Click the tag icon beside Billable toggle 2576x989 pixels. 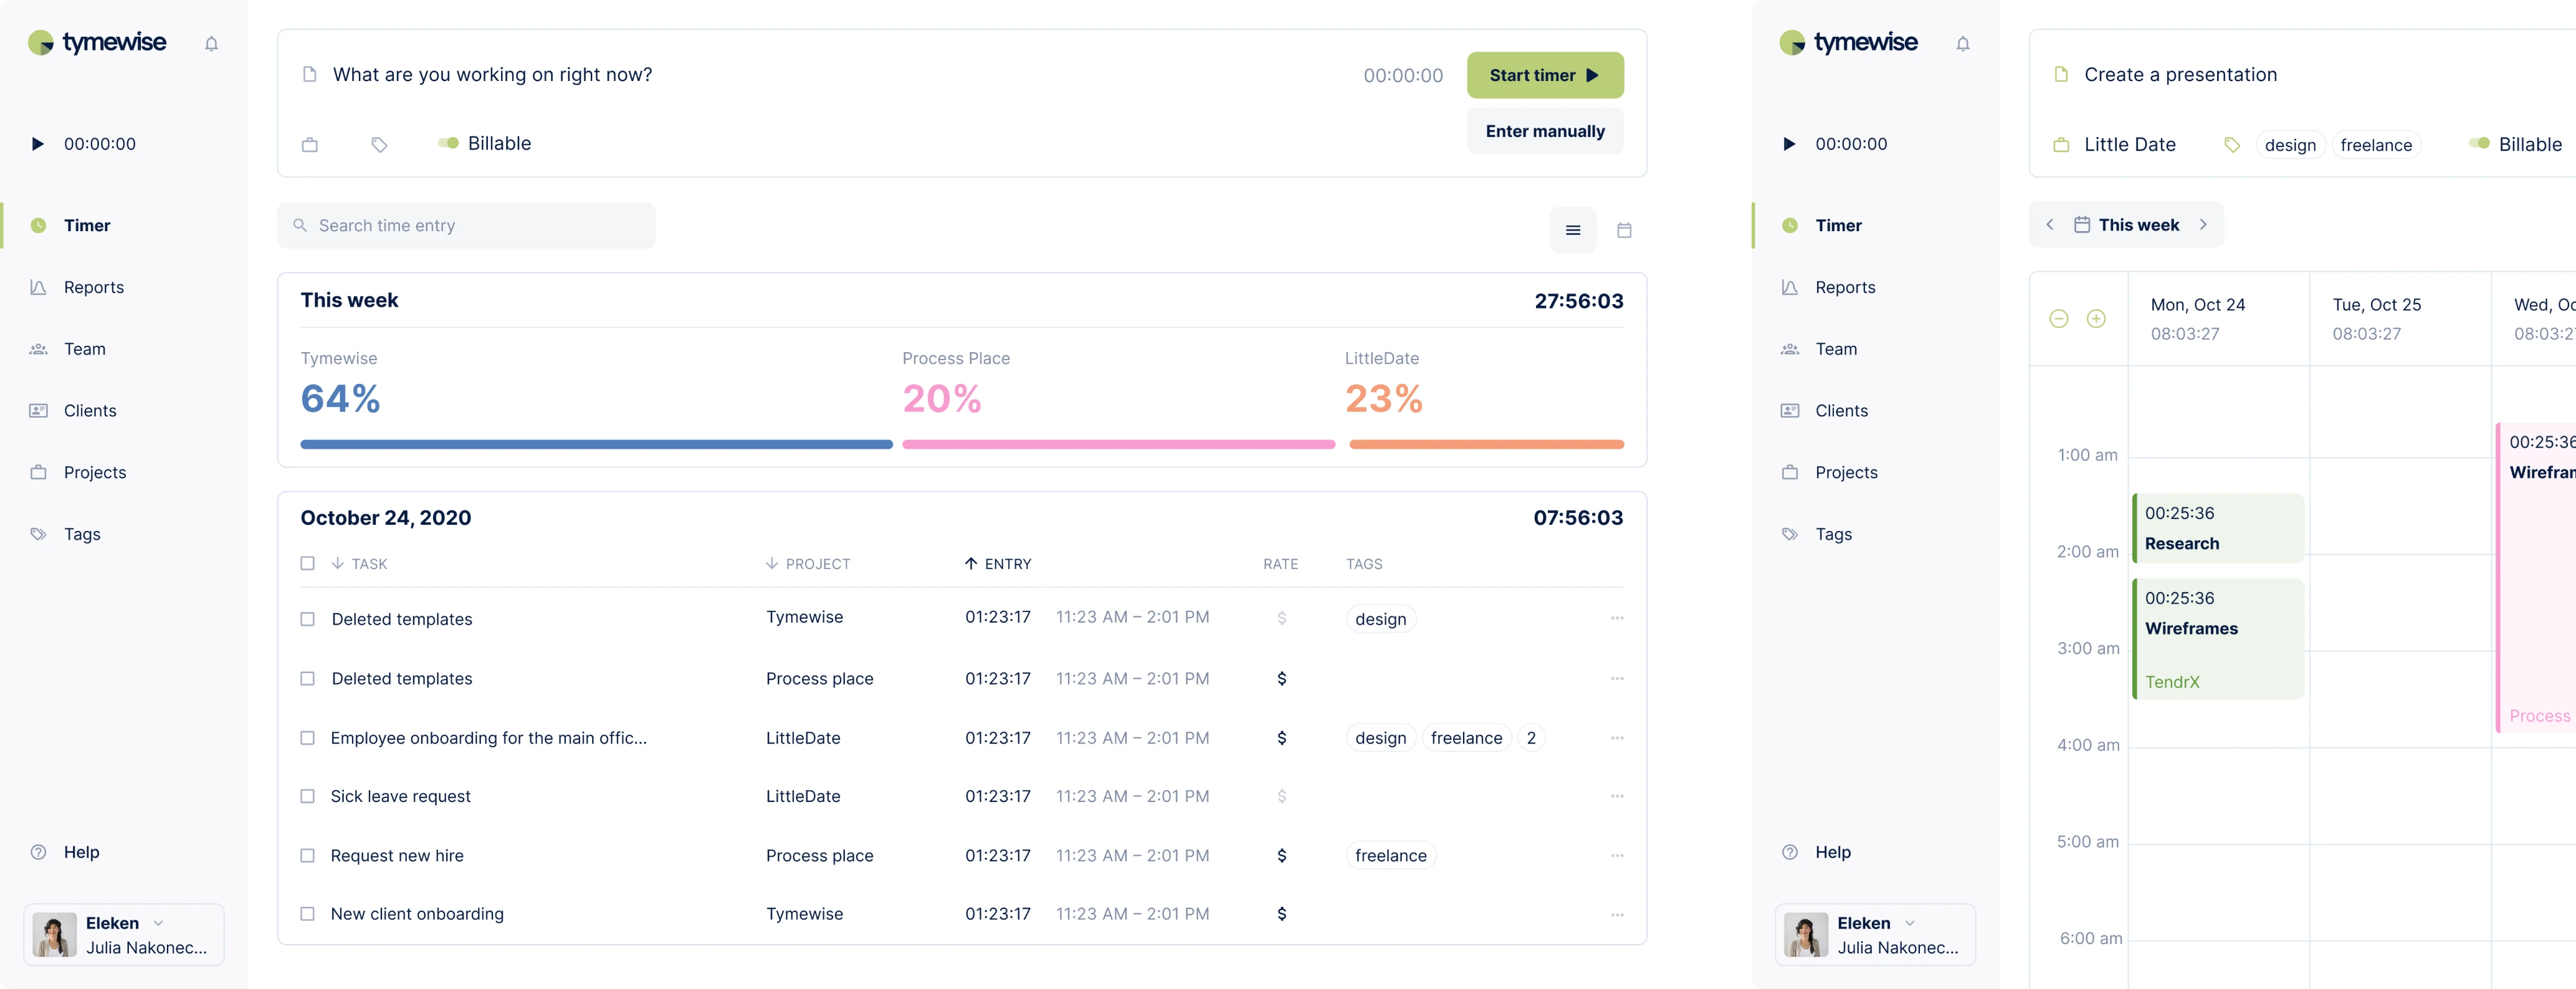click(x=379, y=144)
